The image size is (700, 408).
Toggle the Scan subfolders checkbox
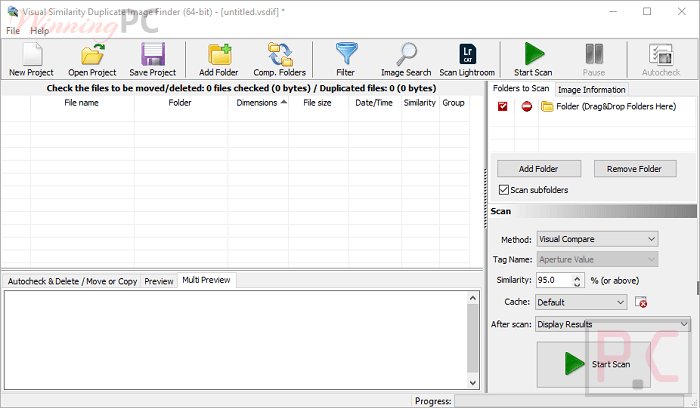(504, 190)
